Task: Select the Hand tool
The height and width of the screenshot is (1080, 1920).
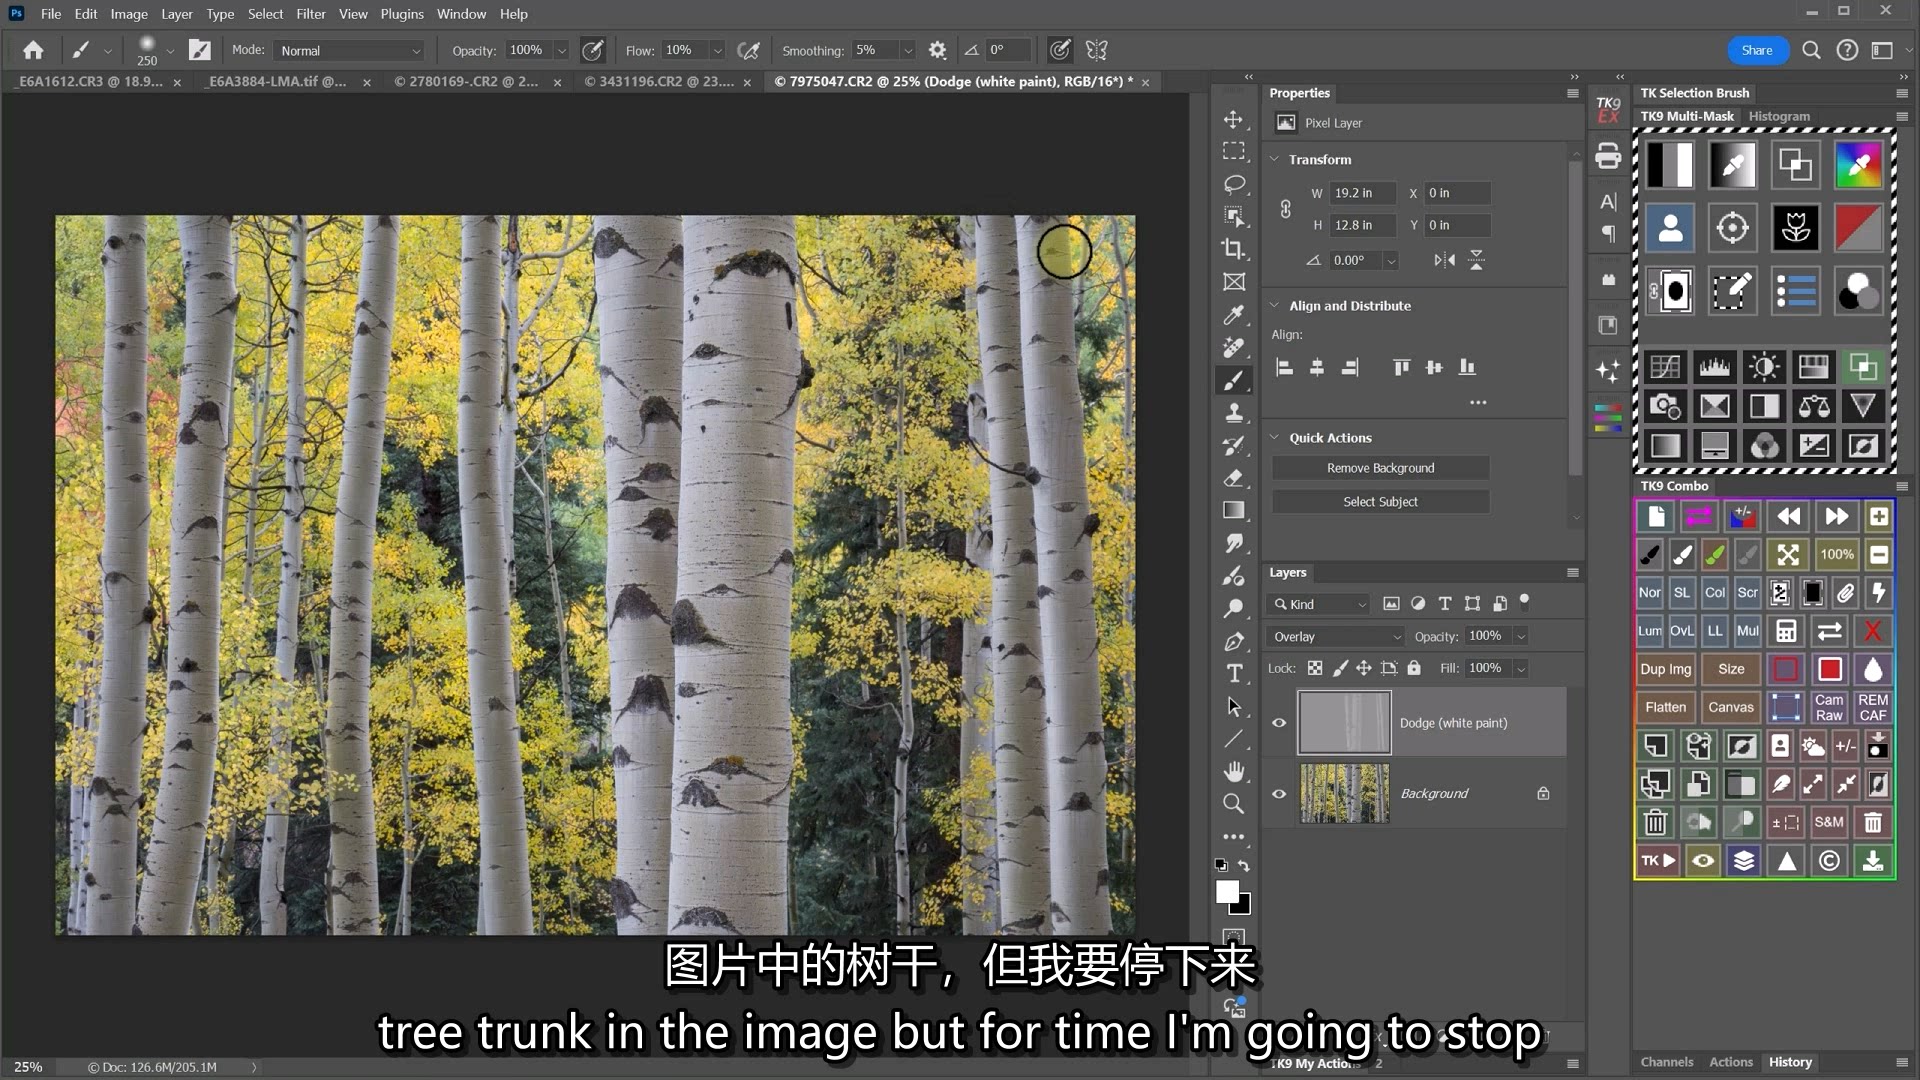Action: pos(1234,771)
